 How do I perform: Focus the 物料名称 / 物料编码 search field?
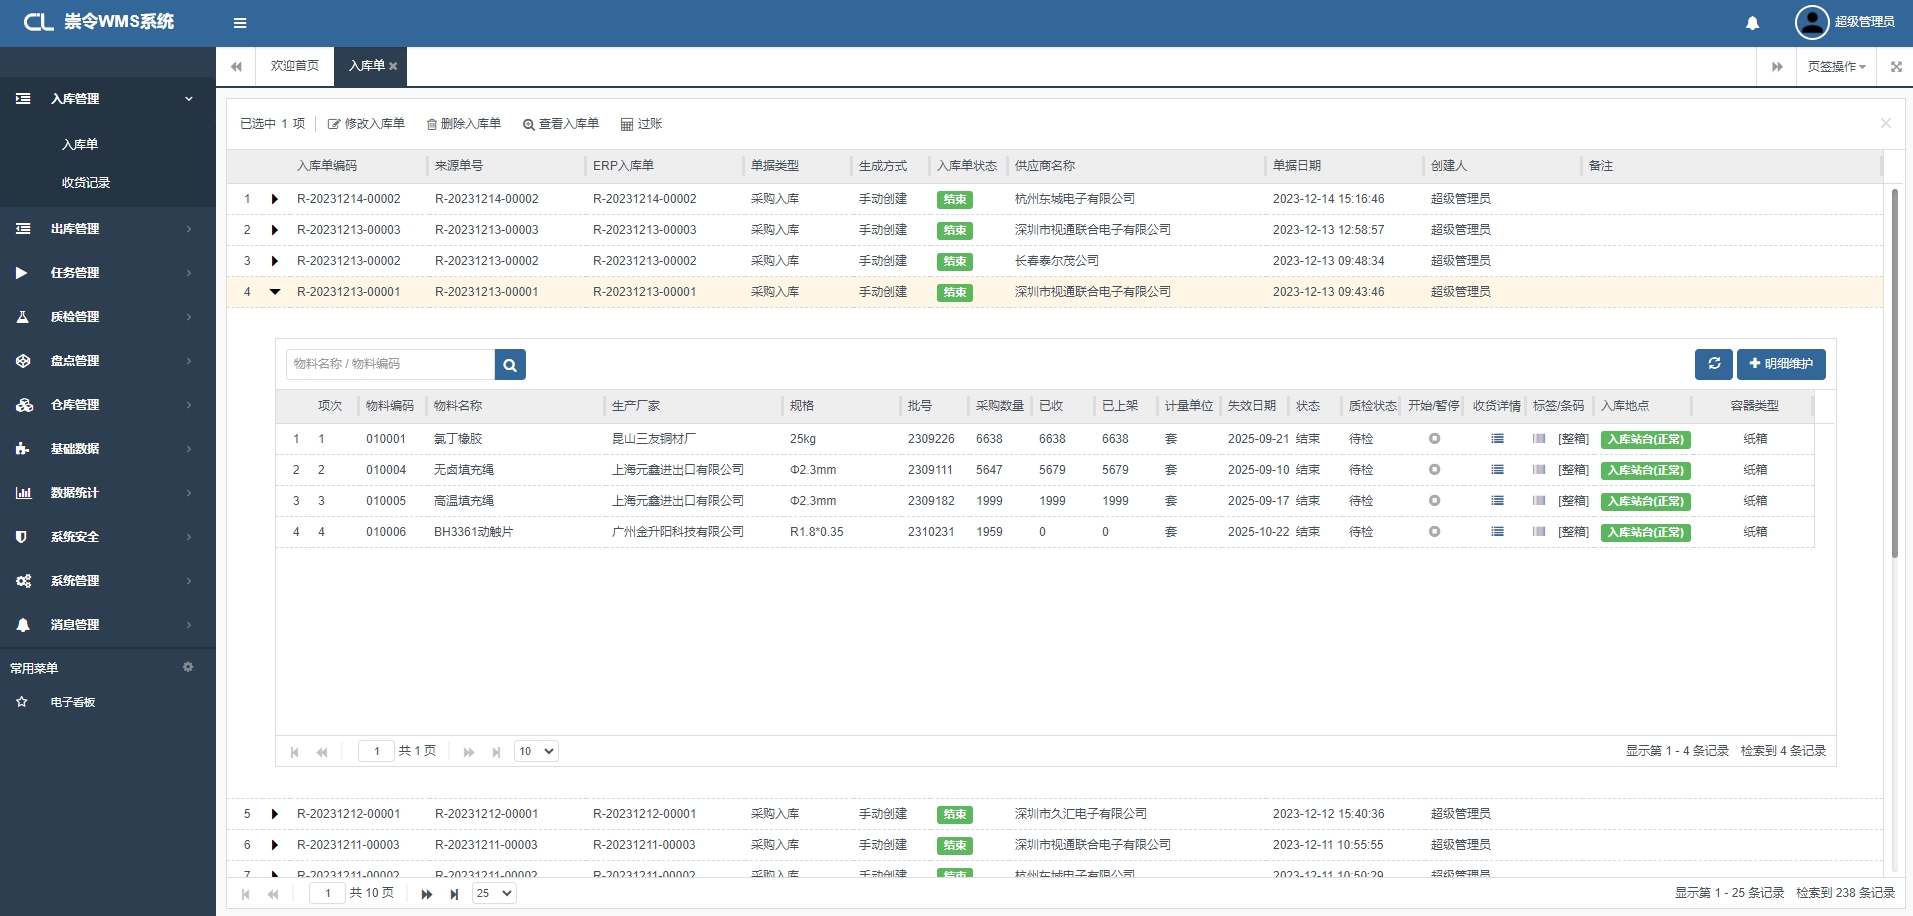(390, 364)
